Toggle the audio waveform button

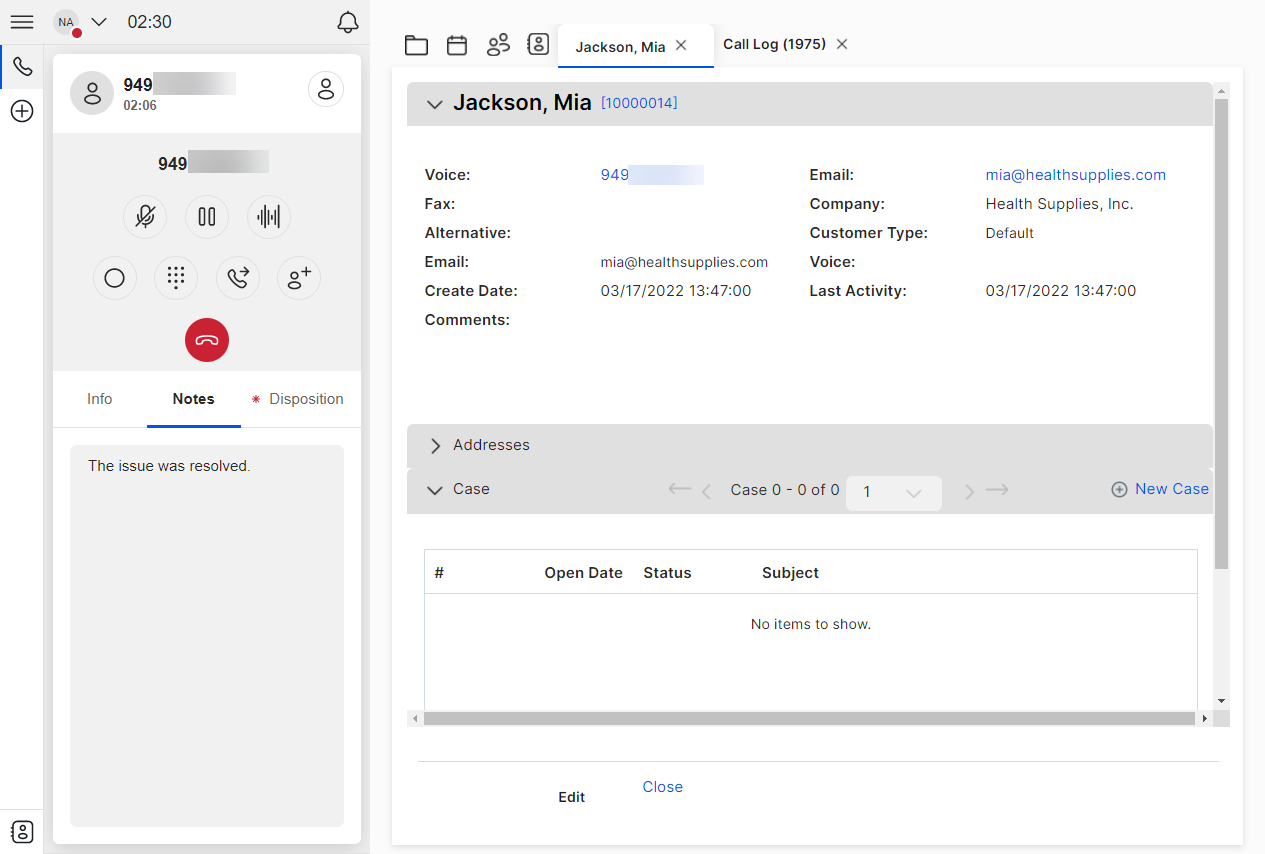point(269,217)
